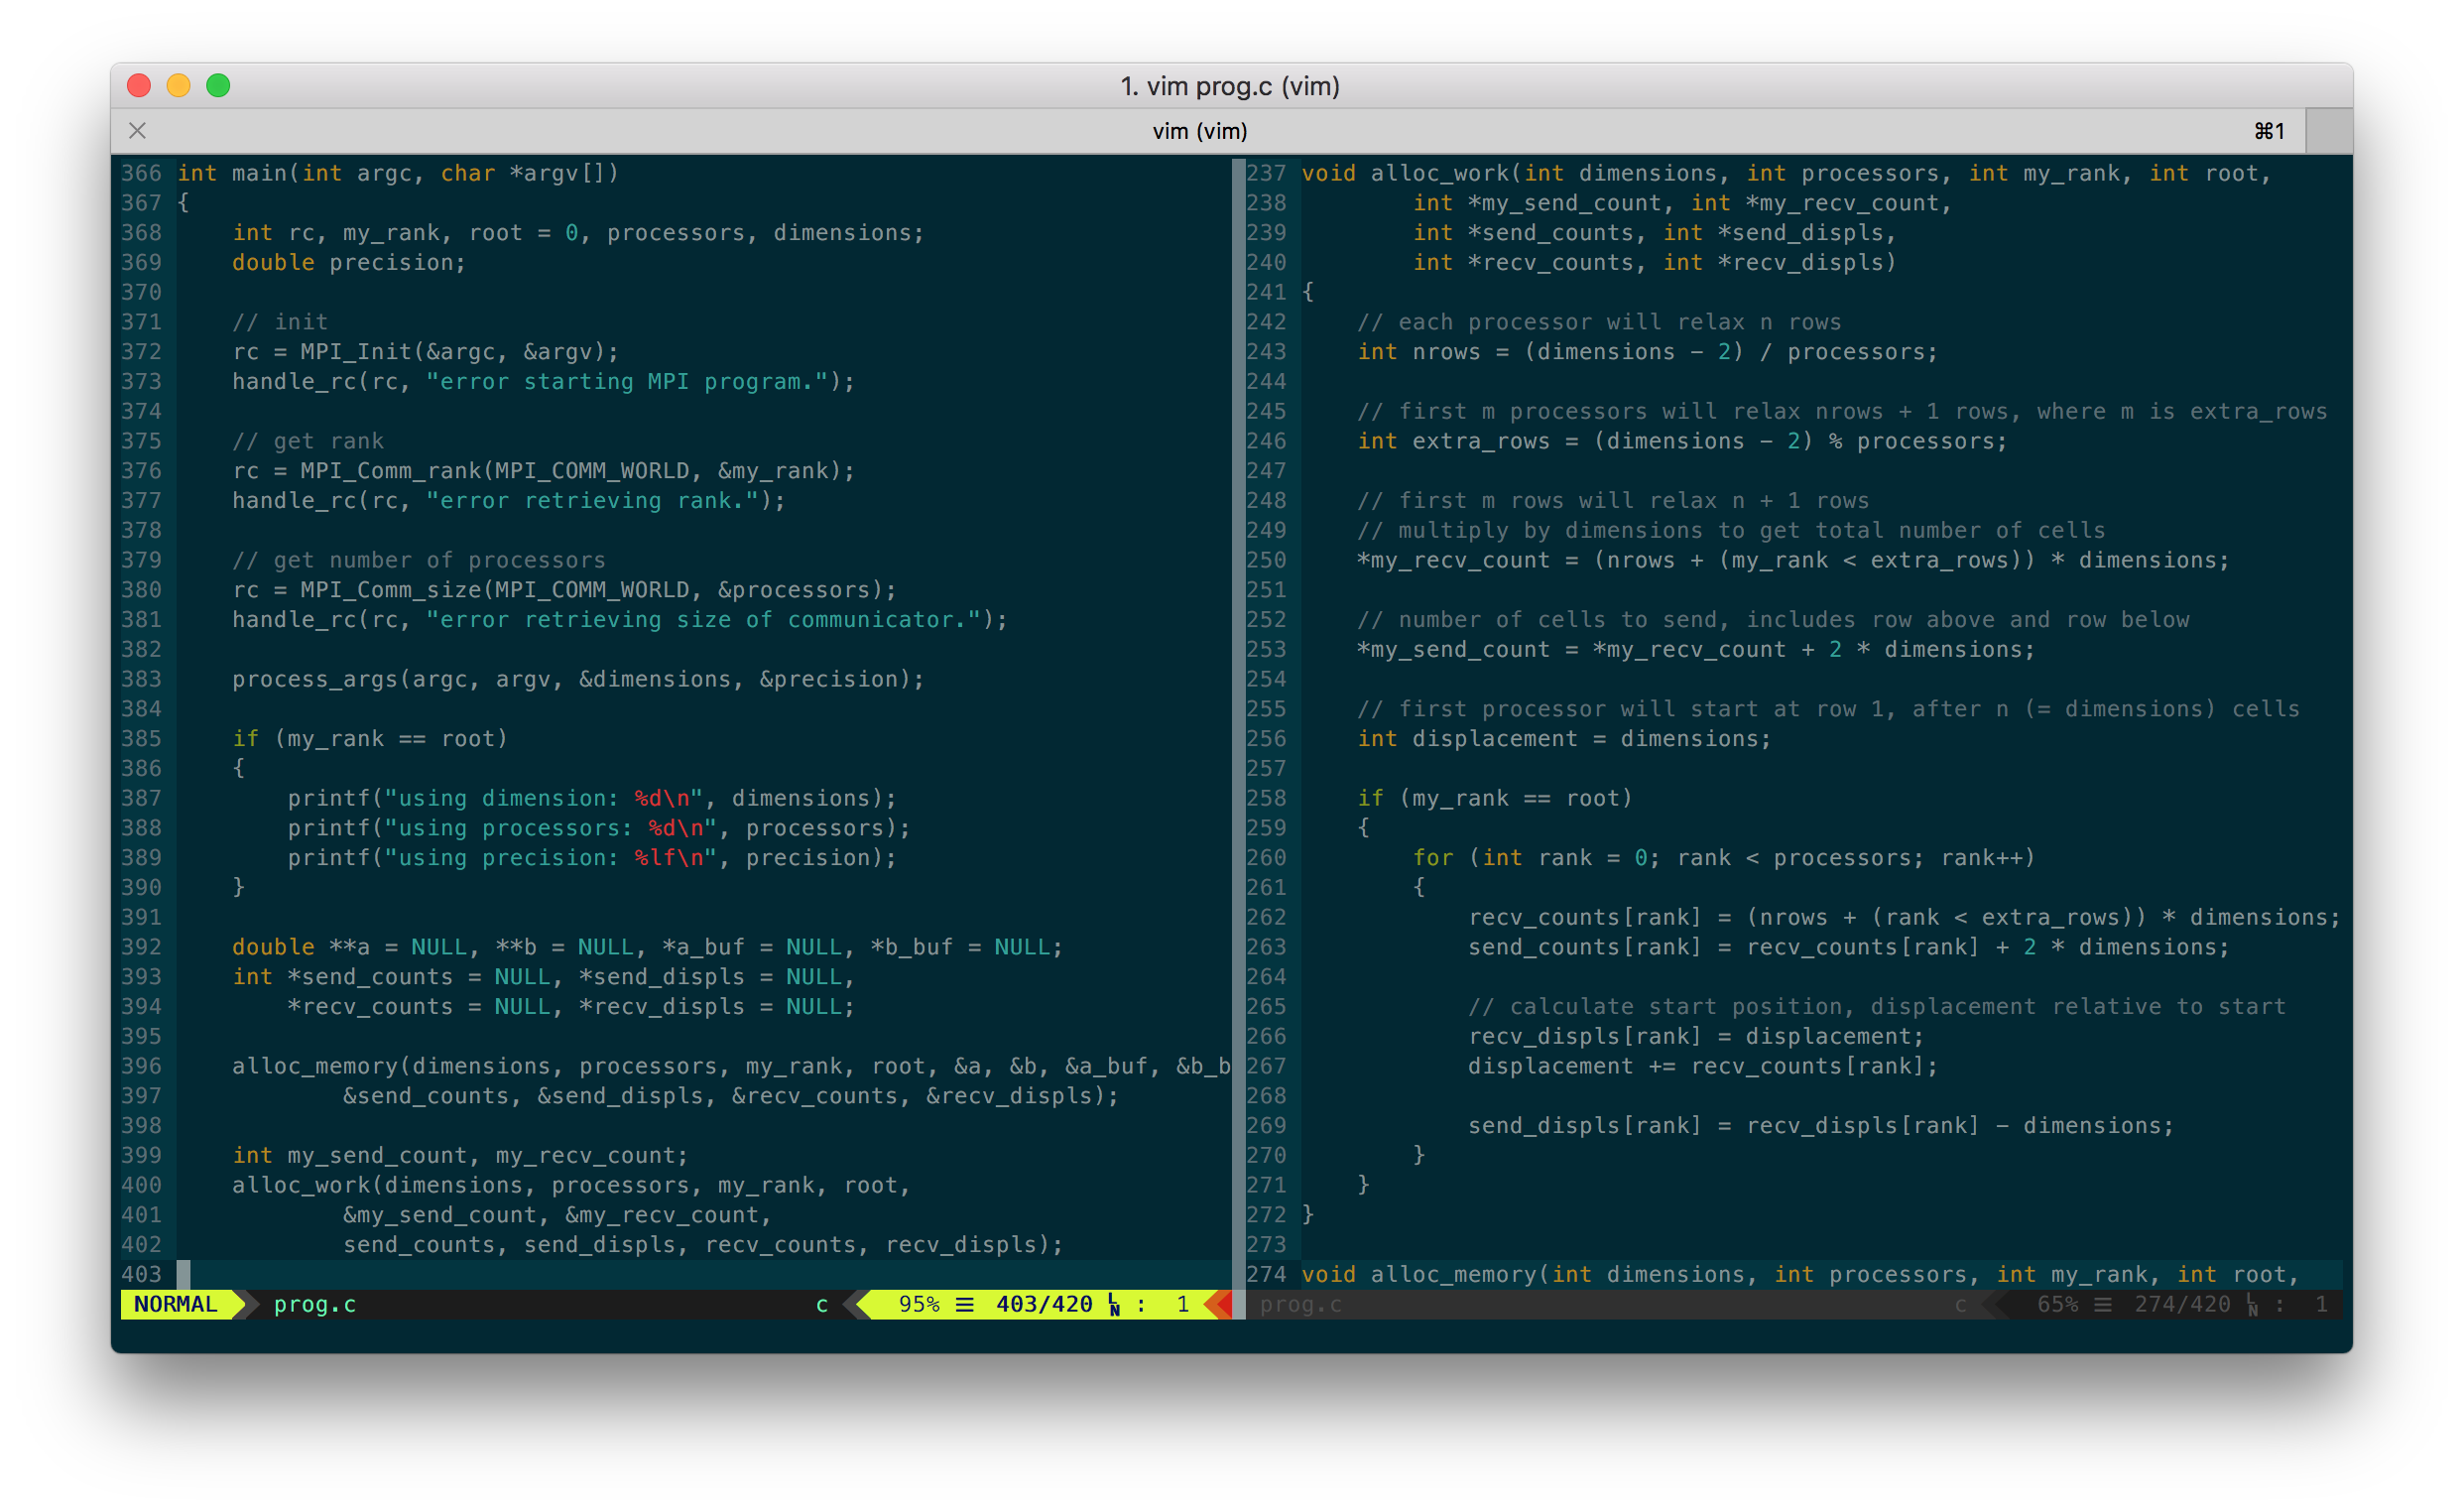
Task: Click the '// get rank' comment
Action: click(x=308, y=441)
